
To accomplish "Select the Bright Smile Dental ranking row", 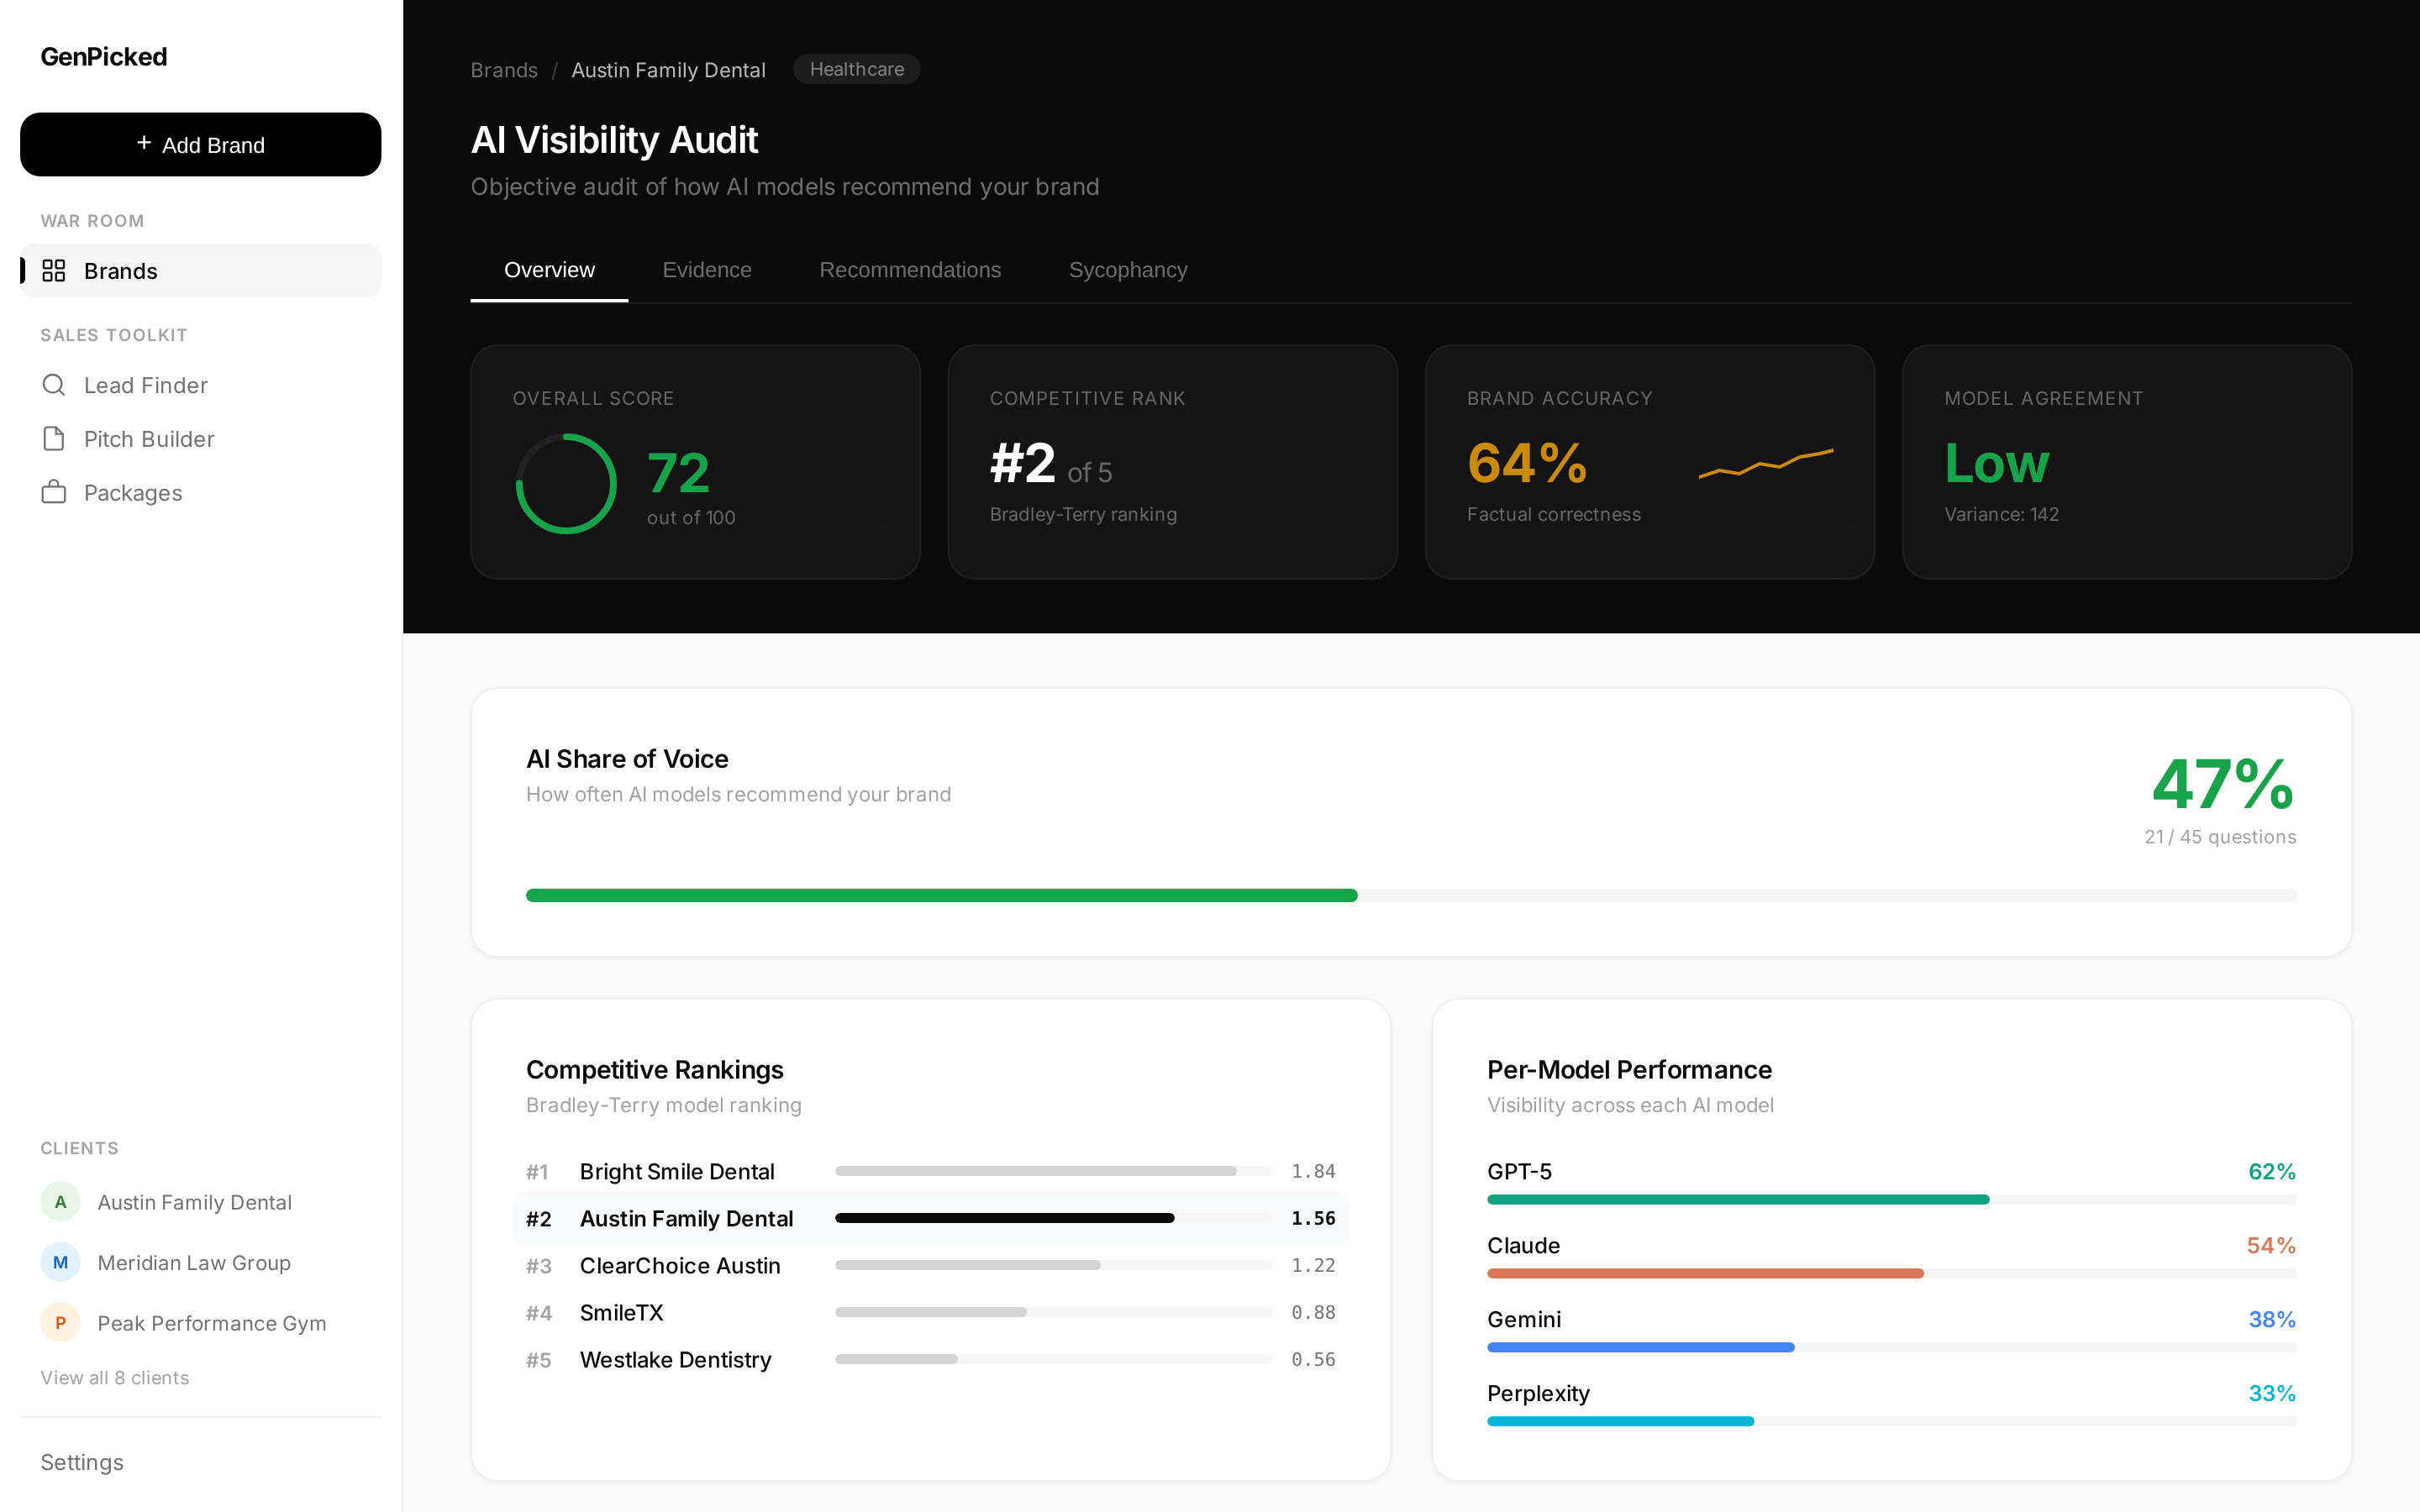I will (930, 1171).
